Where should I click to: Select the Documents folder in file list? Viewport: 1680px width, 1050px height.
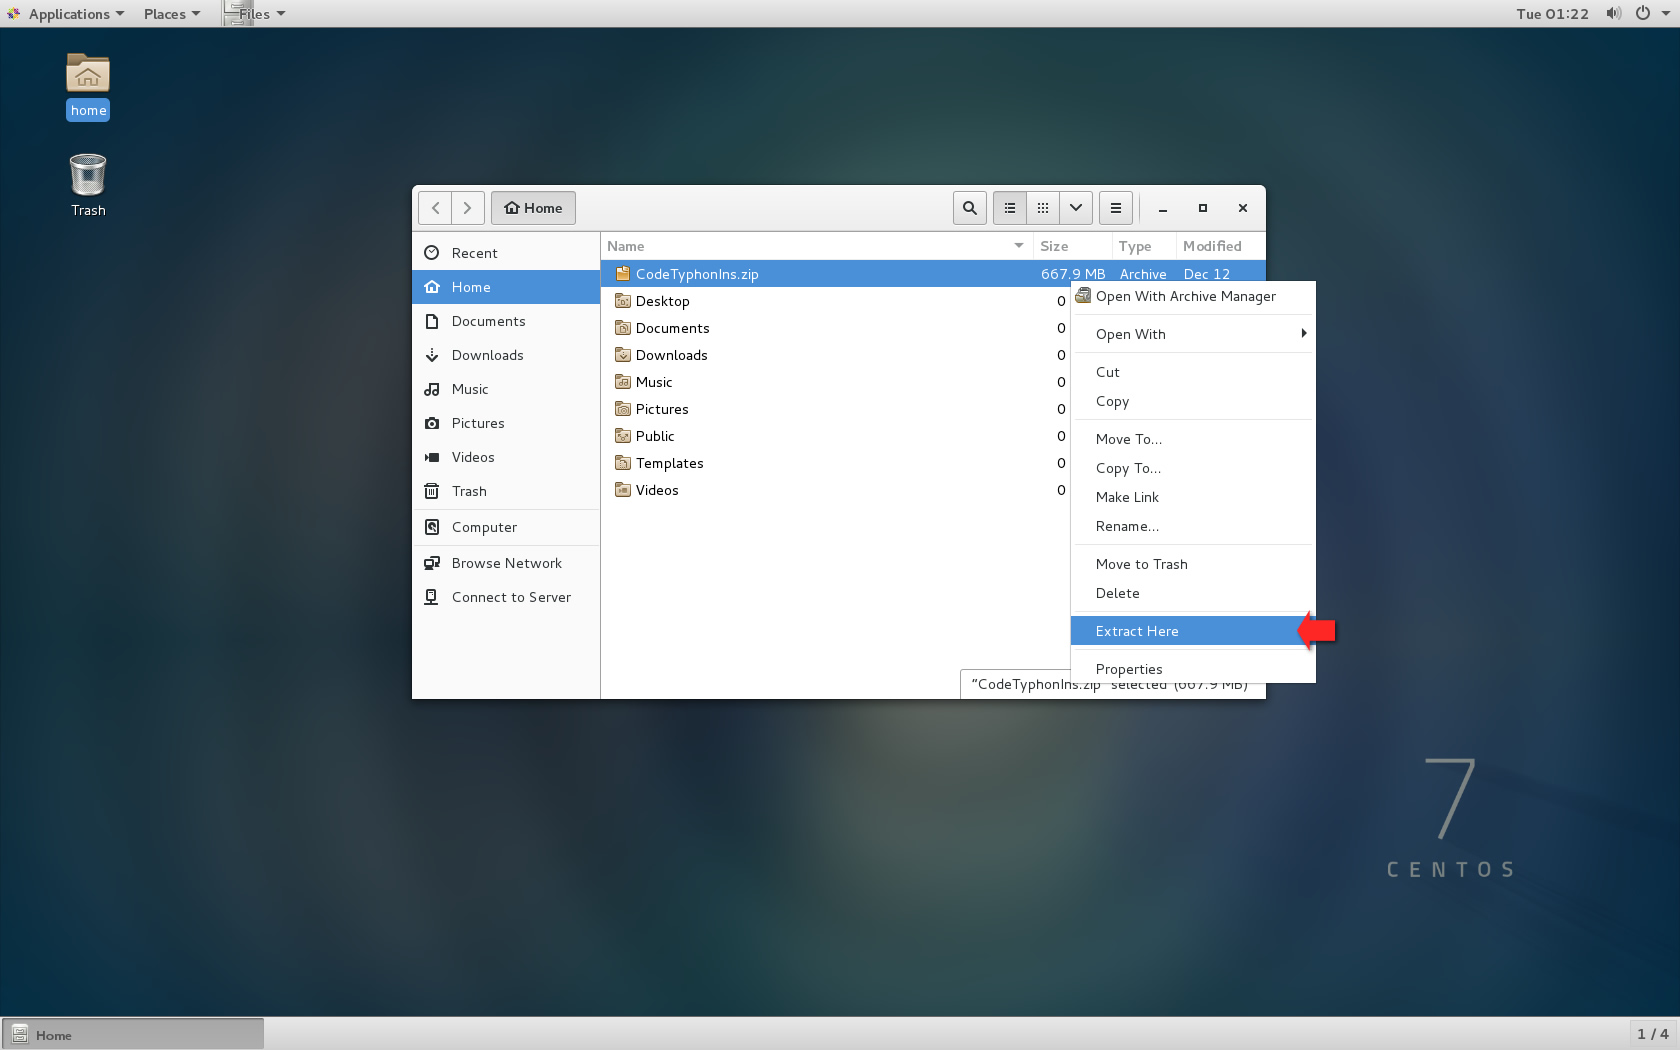click(x=836, y=328)
